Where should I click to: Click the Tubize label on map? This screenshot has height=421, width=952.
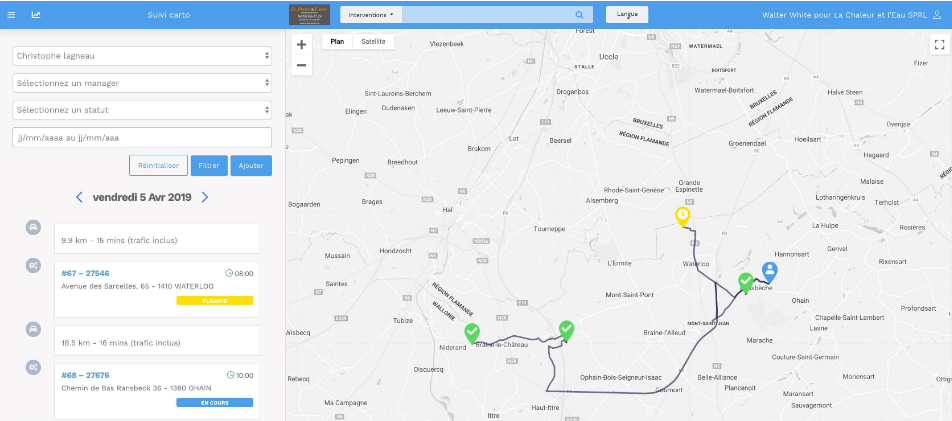pyautogui.click(x=403, y=321)
